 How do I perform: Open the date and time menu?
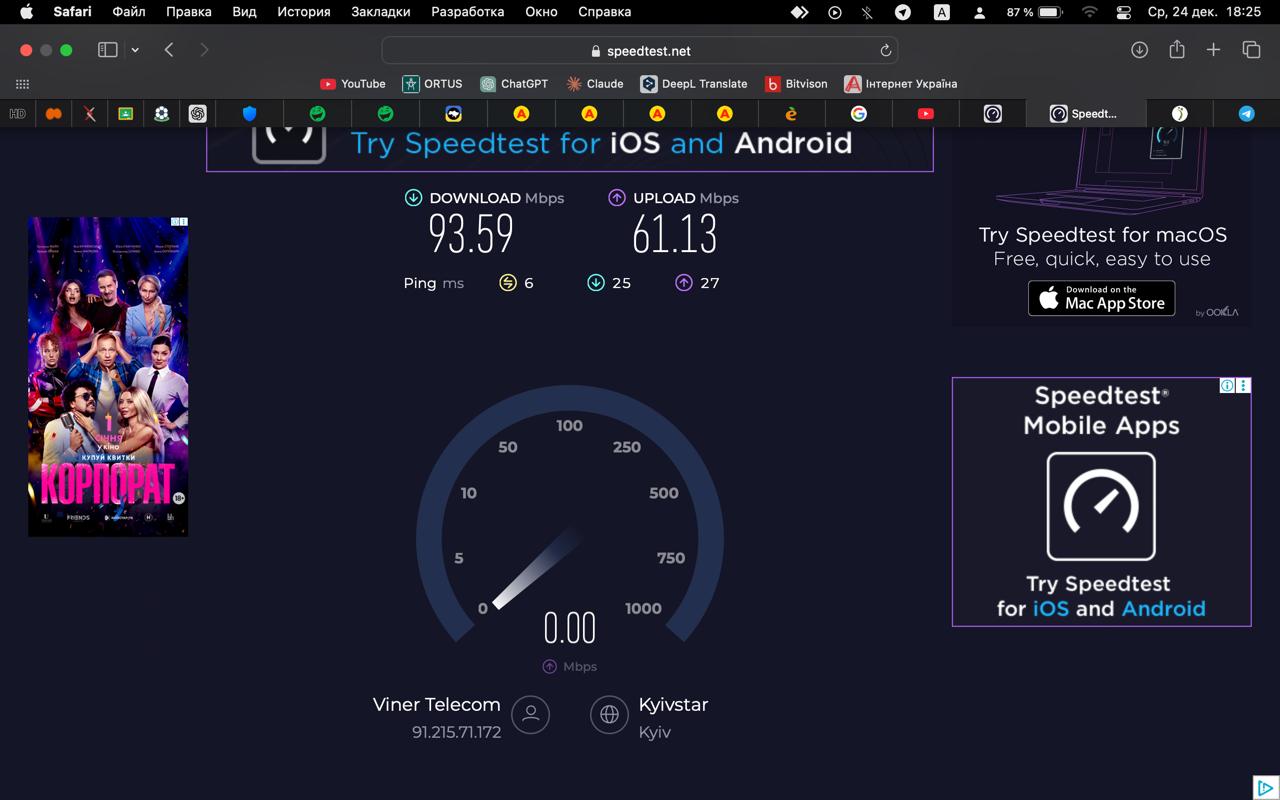point(1204,12)
